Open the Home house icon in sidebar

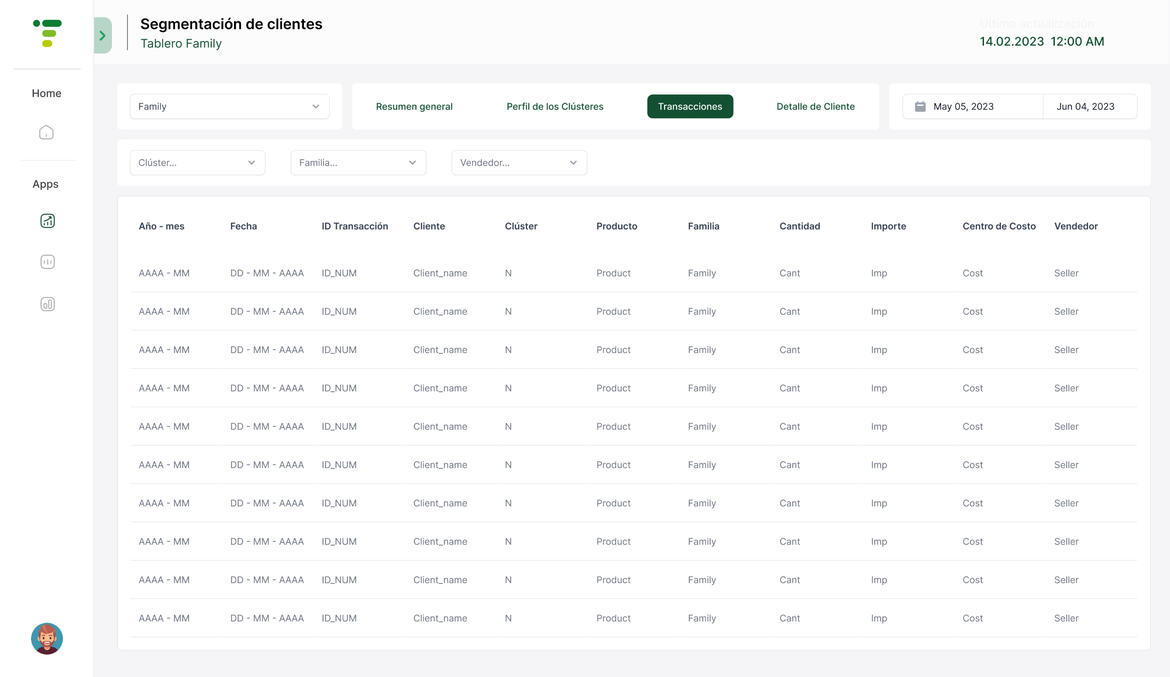click(46, 132)
